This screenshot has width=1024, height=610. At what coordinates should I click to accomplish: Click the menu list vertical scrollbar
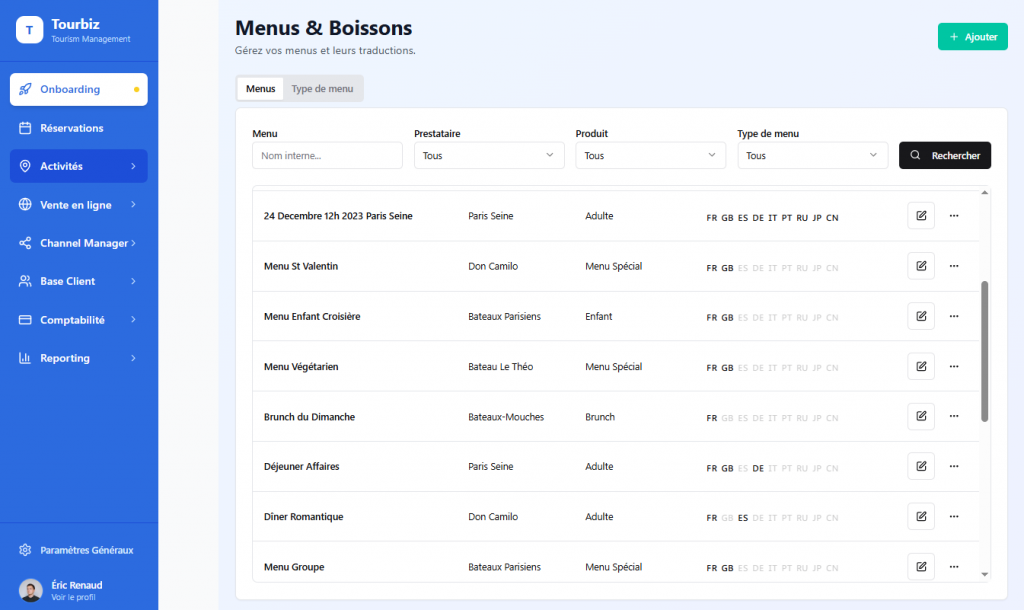click(984, 350)
